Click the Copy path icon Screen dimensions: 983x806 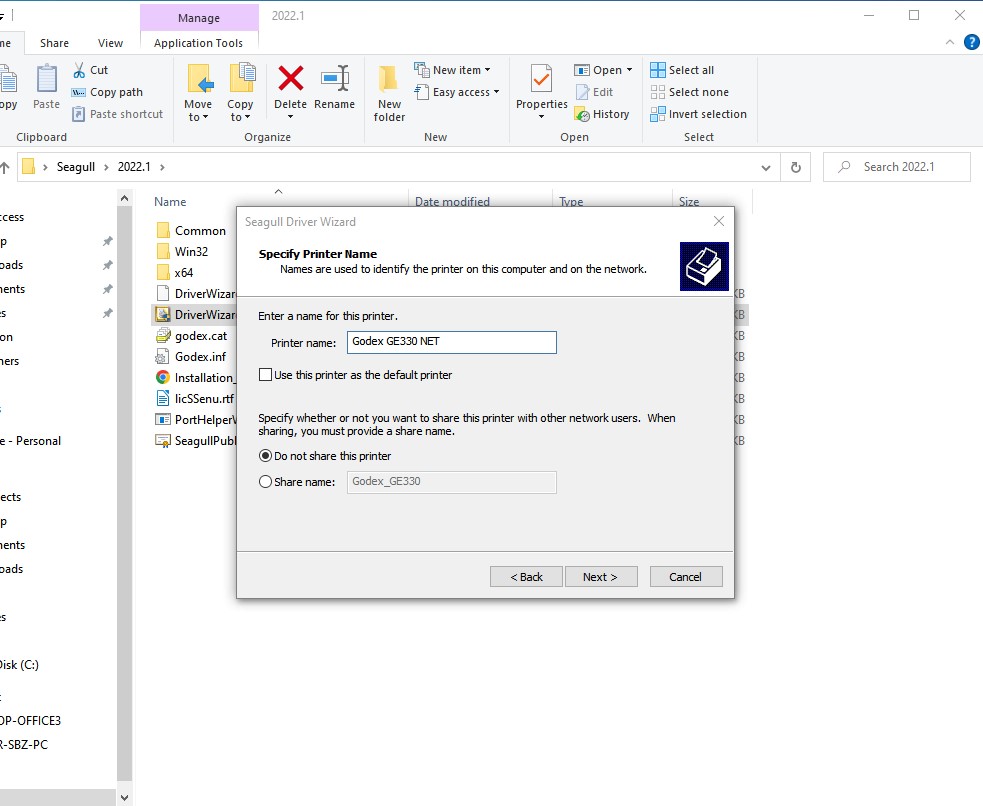(78, 92)
